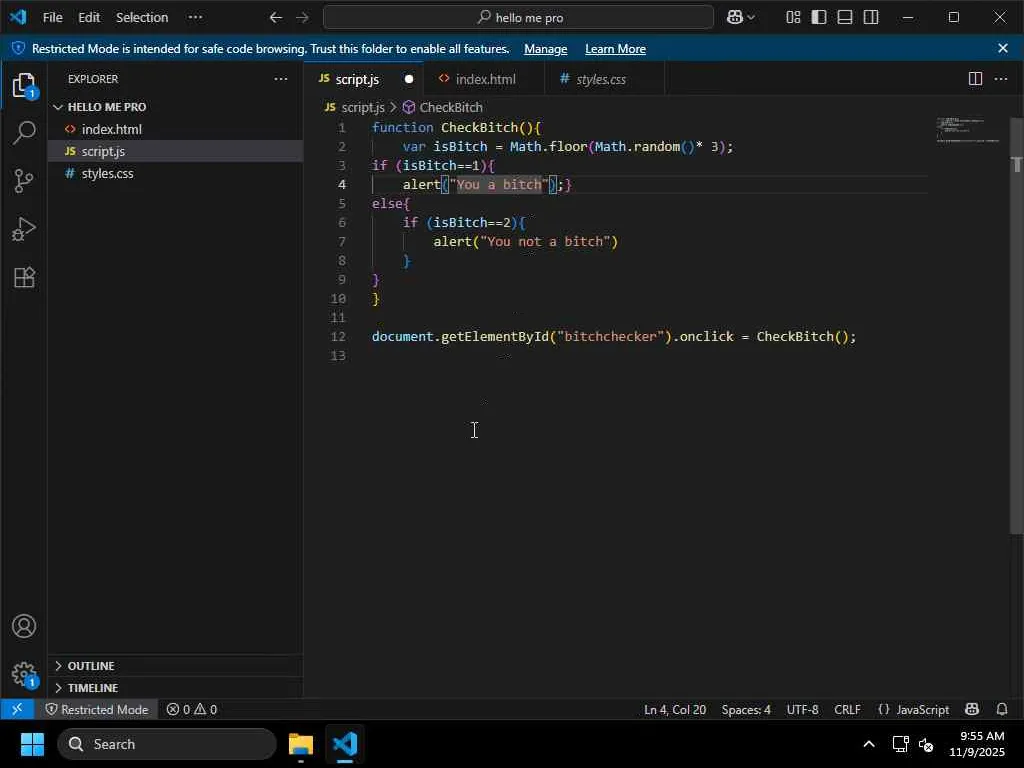This screenshot has height=768, width=1024.
Task: Toggle the Panel layout button
Action: (845, 17)
